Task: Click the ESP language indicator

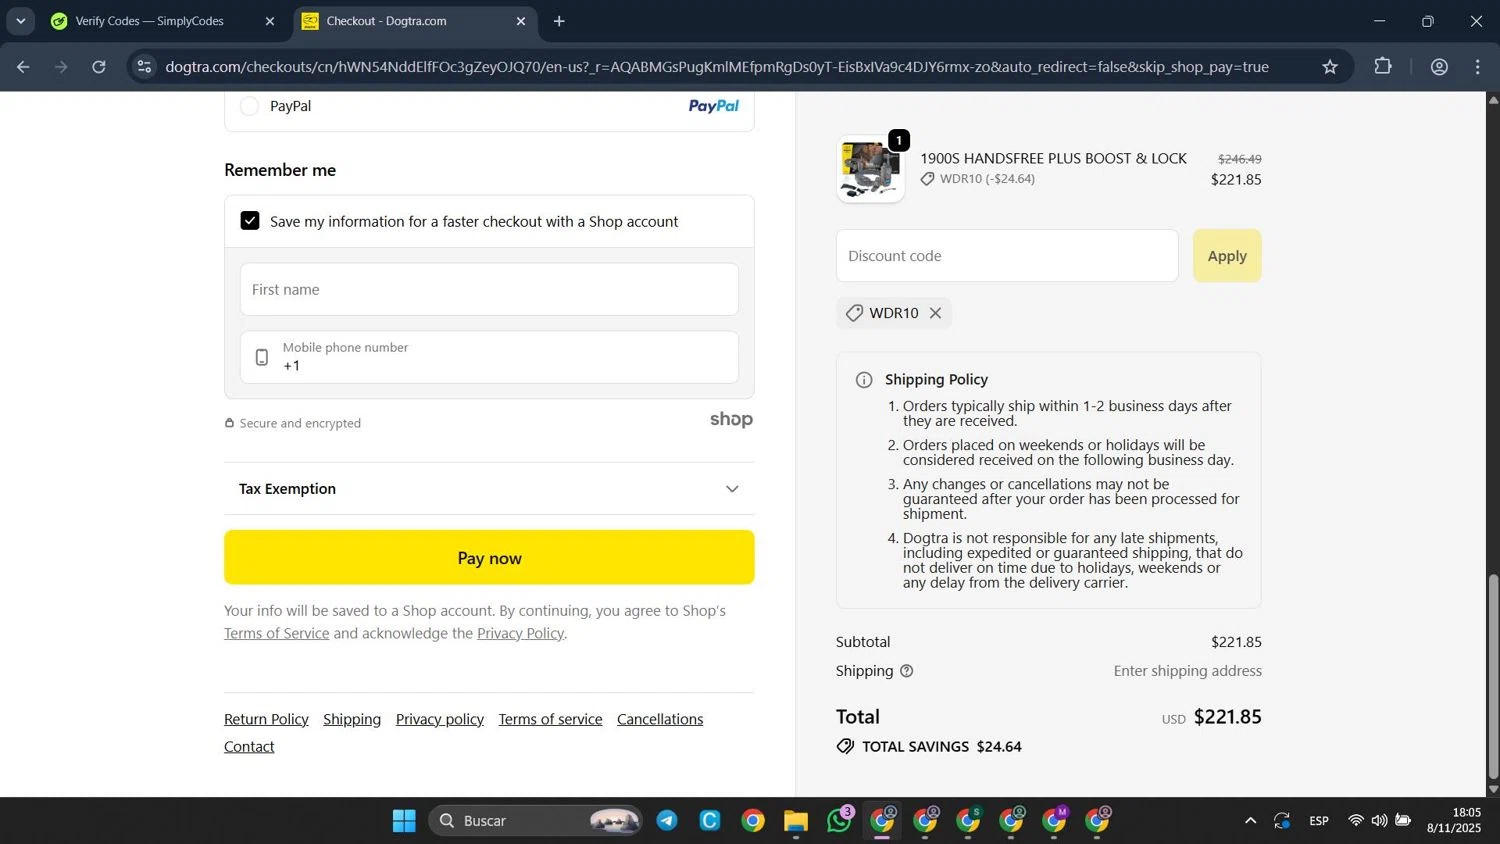Action: pos(1319,821)
